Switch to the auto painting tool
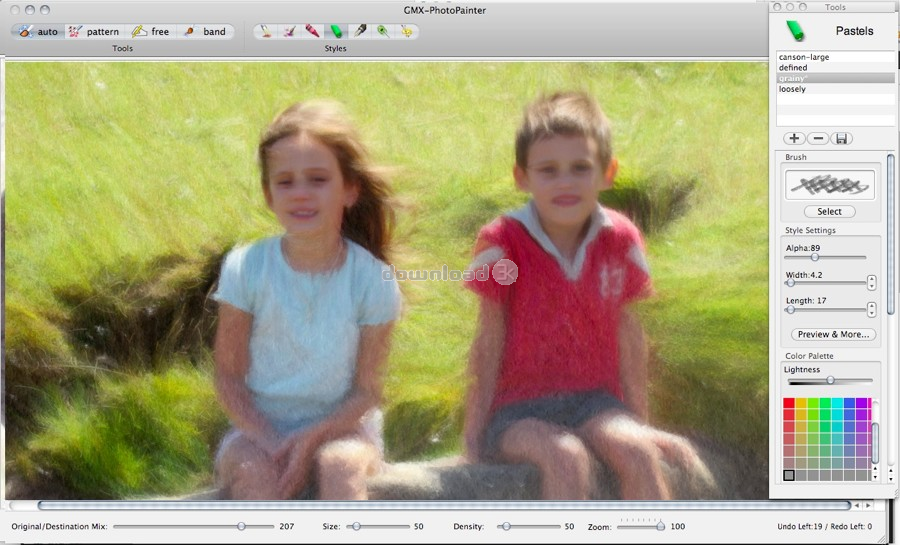This screenshot has height=545, width=900. (x=38, y=32)
